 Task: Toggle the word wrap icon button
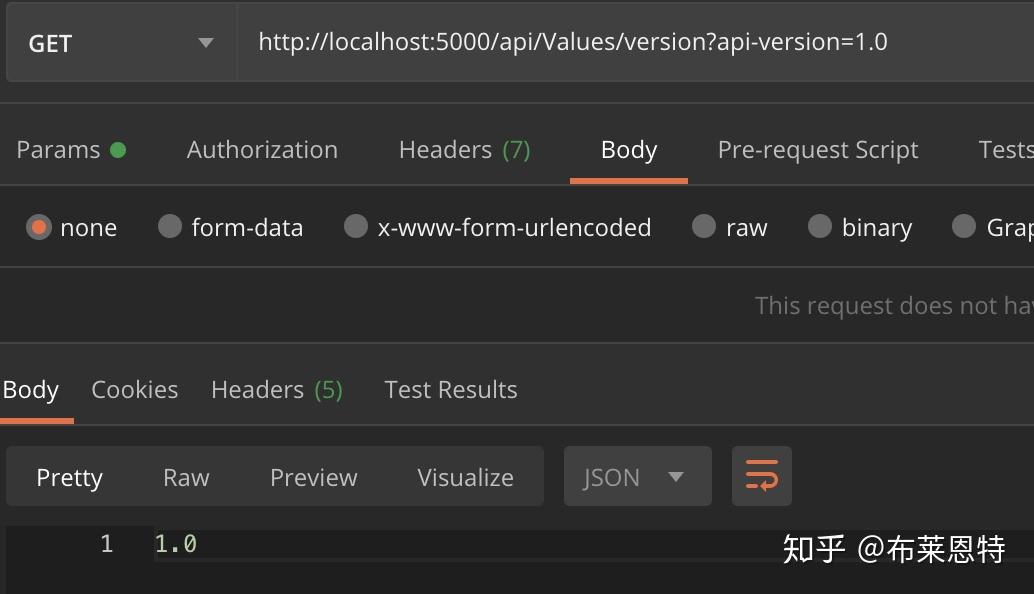point(761,476)
